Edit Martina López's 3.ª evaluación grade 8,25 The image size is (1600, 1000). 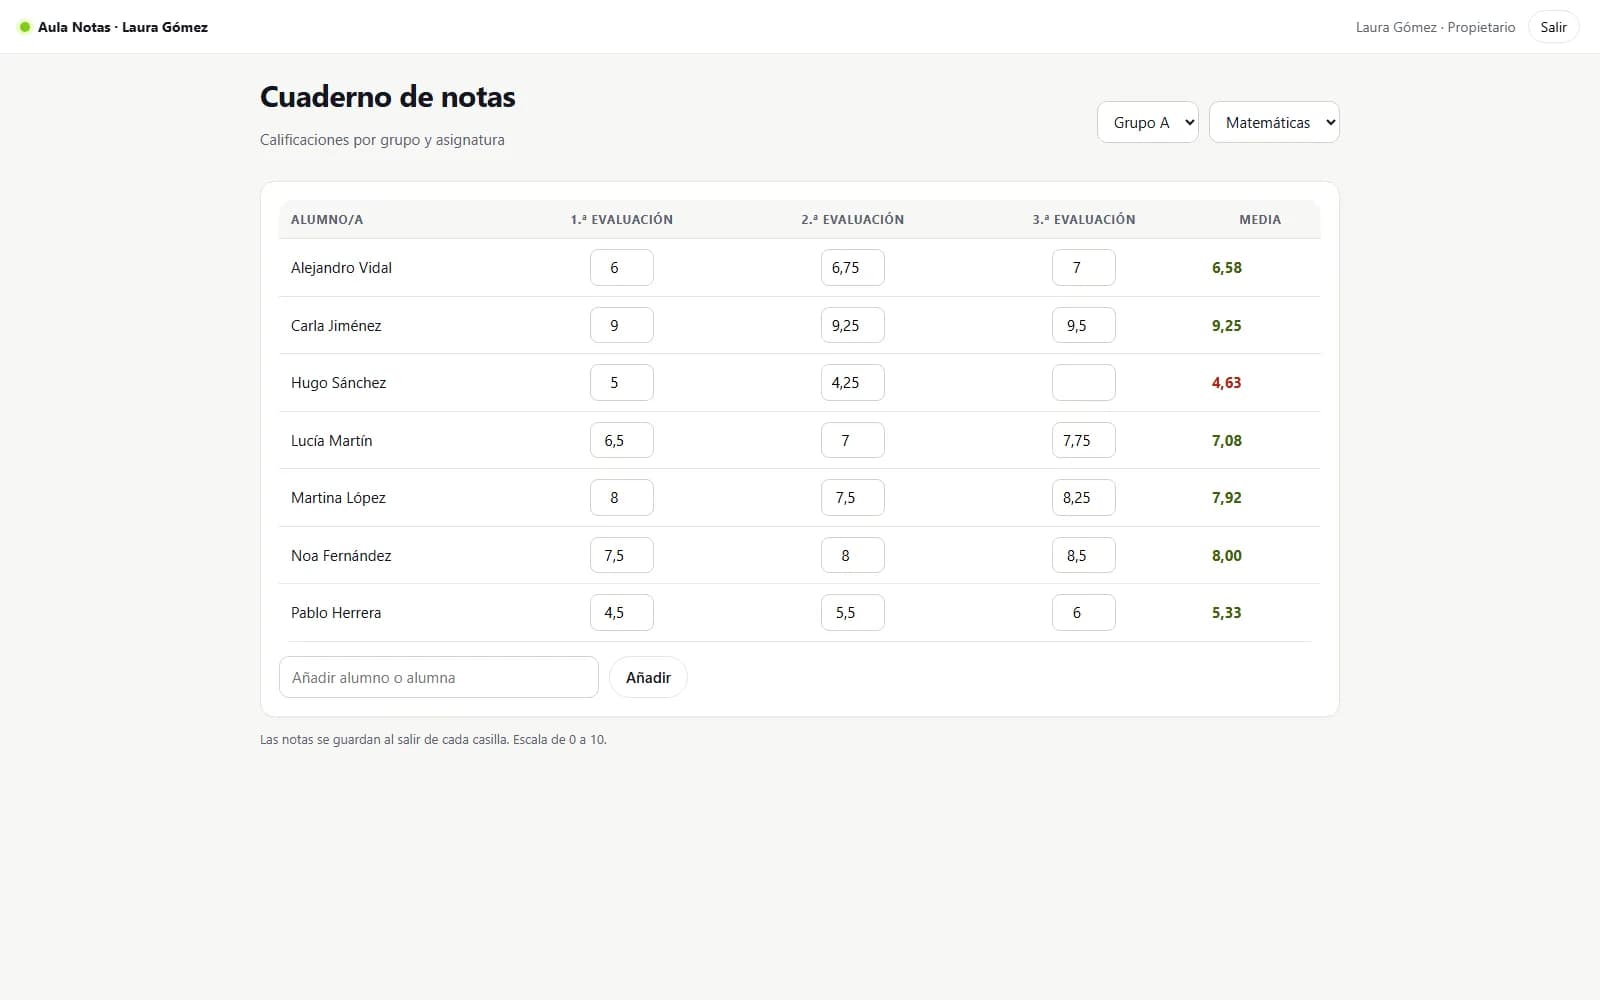pyautogui.click(x=1083, y=498)
